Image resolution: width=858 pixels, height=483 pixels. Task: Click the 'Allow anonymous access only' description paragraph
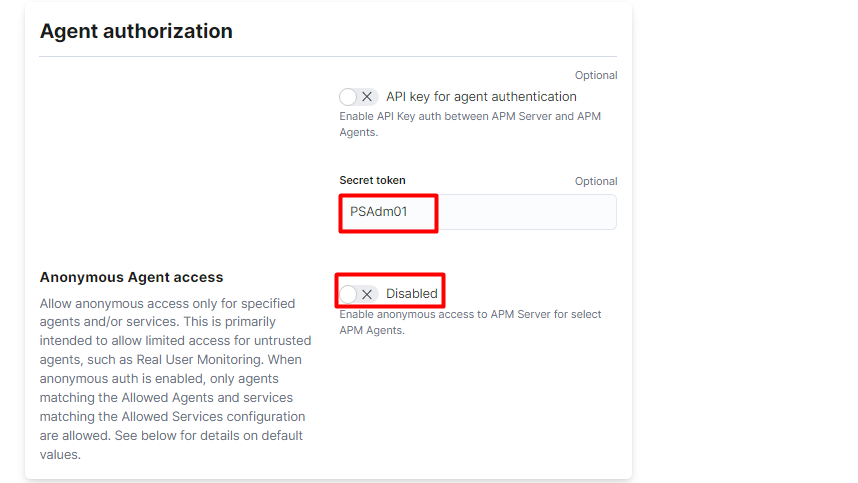point(175,379)
